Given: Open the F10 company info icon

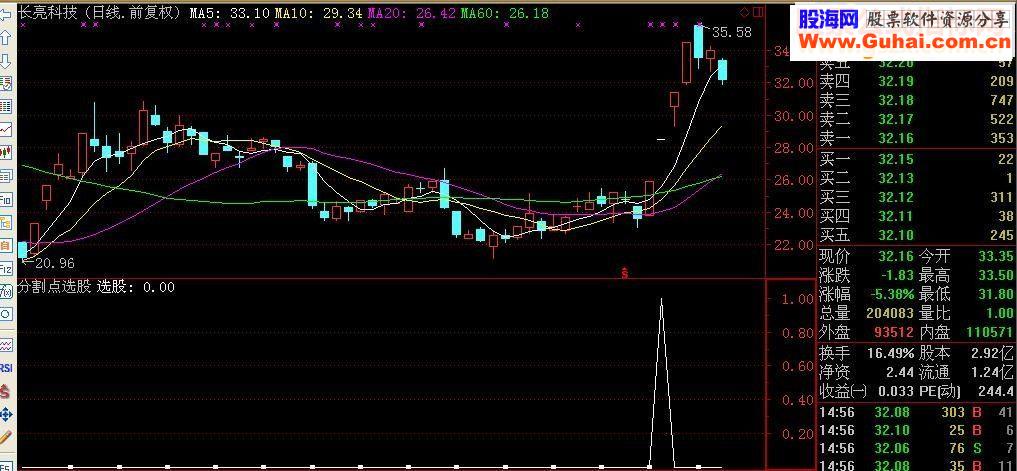Looking at the screenshot, I should (x=5, y=199).
